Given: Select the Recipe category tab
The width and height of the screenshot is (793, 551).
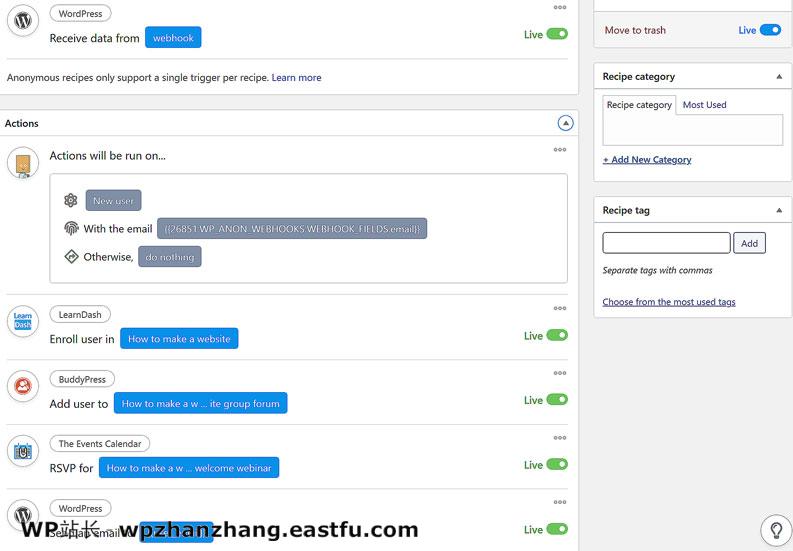Looking at the screenshot, I should click(639, 105).
